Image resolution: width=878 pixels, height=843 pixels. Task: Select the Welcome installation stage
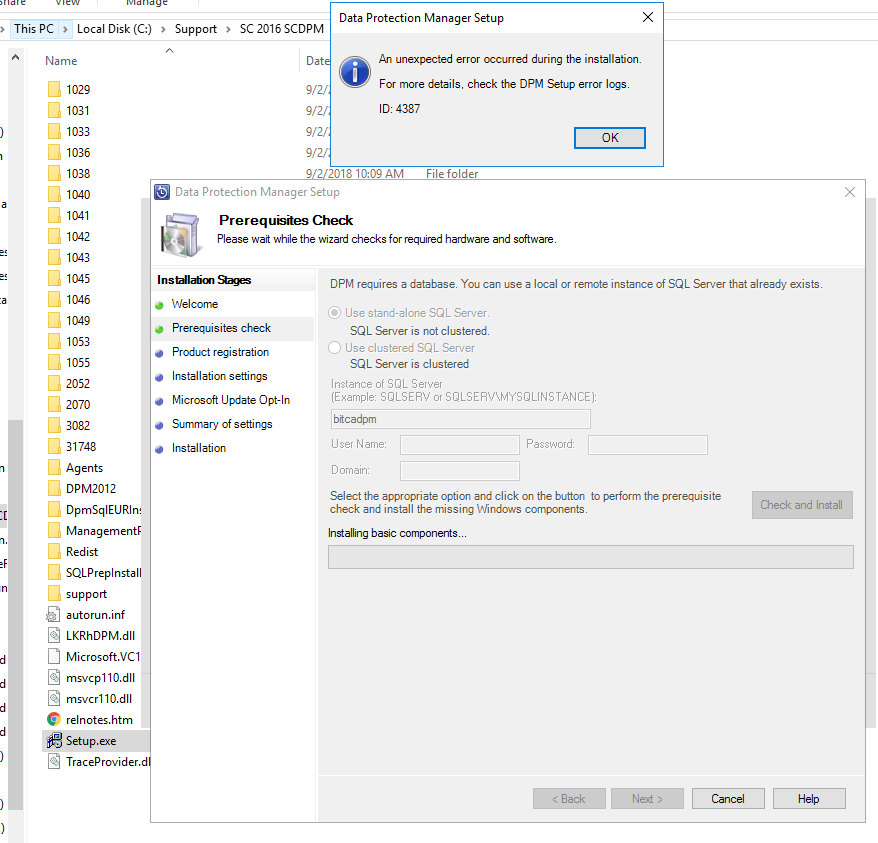(x=194, y=304)
